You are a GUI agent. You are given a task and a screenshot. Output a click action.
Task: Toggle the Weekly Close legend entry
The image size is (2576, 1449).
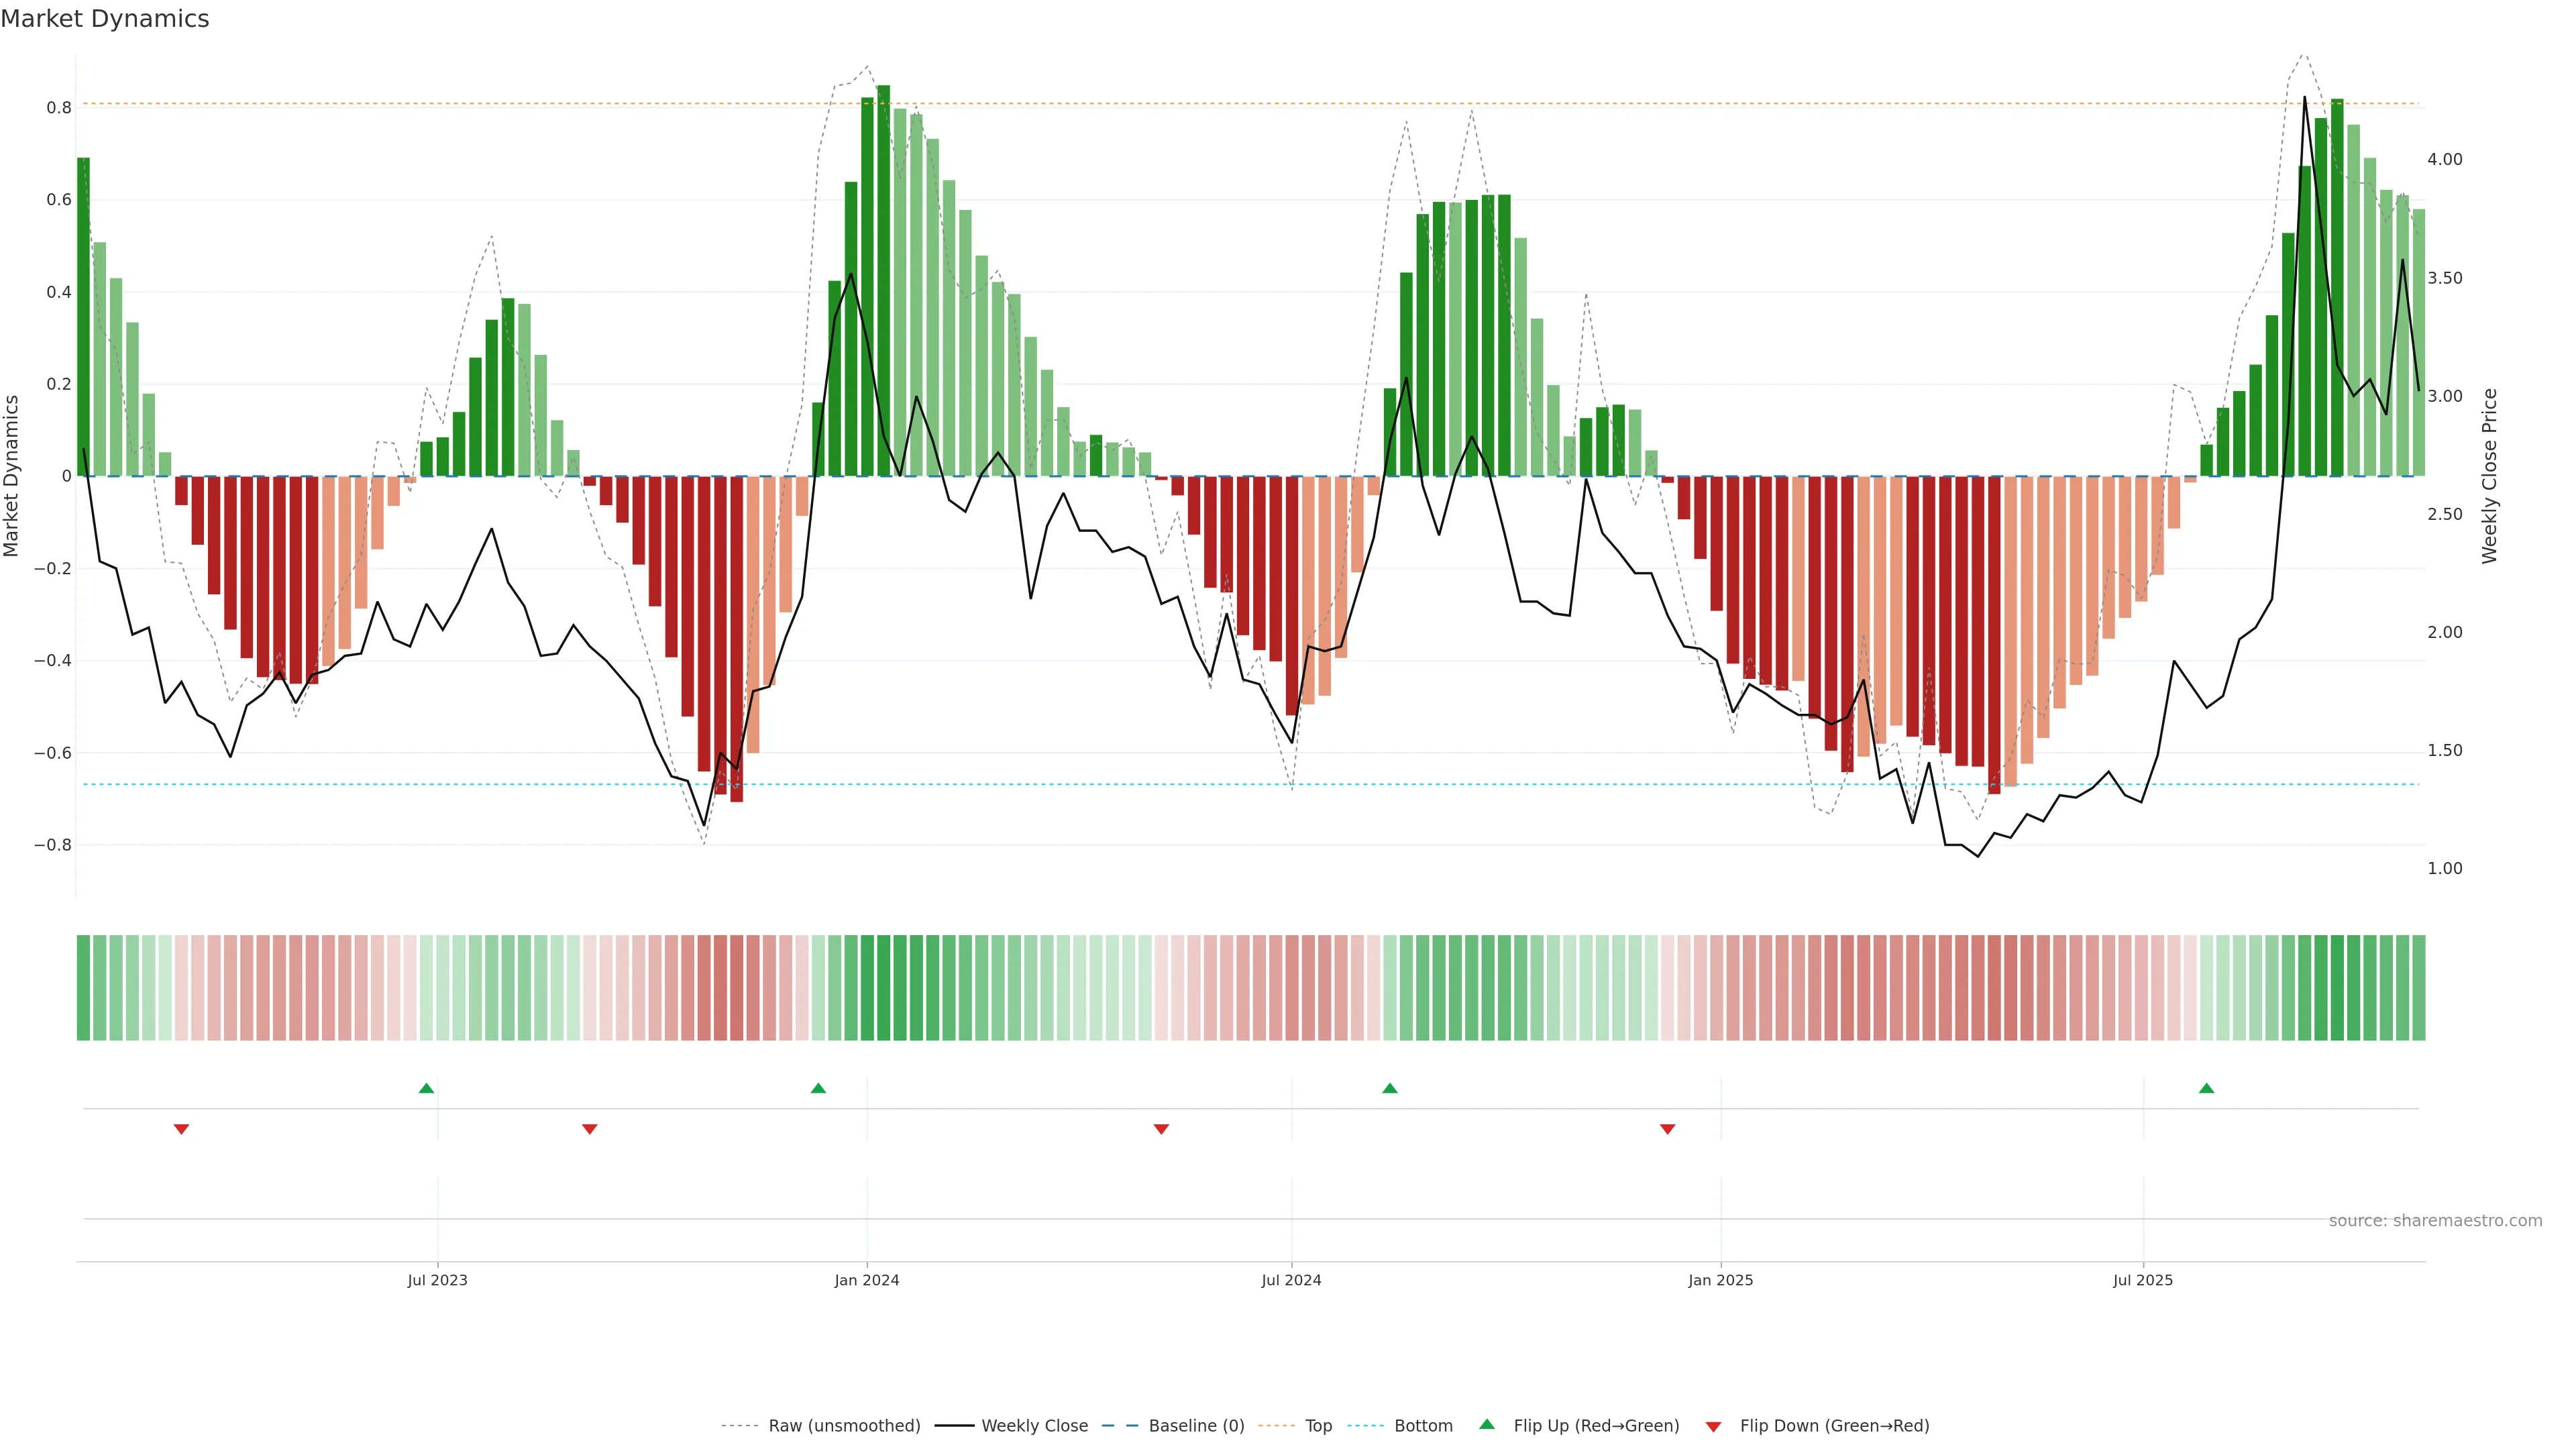pos(1034,1426)
